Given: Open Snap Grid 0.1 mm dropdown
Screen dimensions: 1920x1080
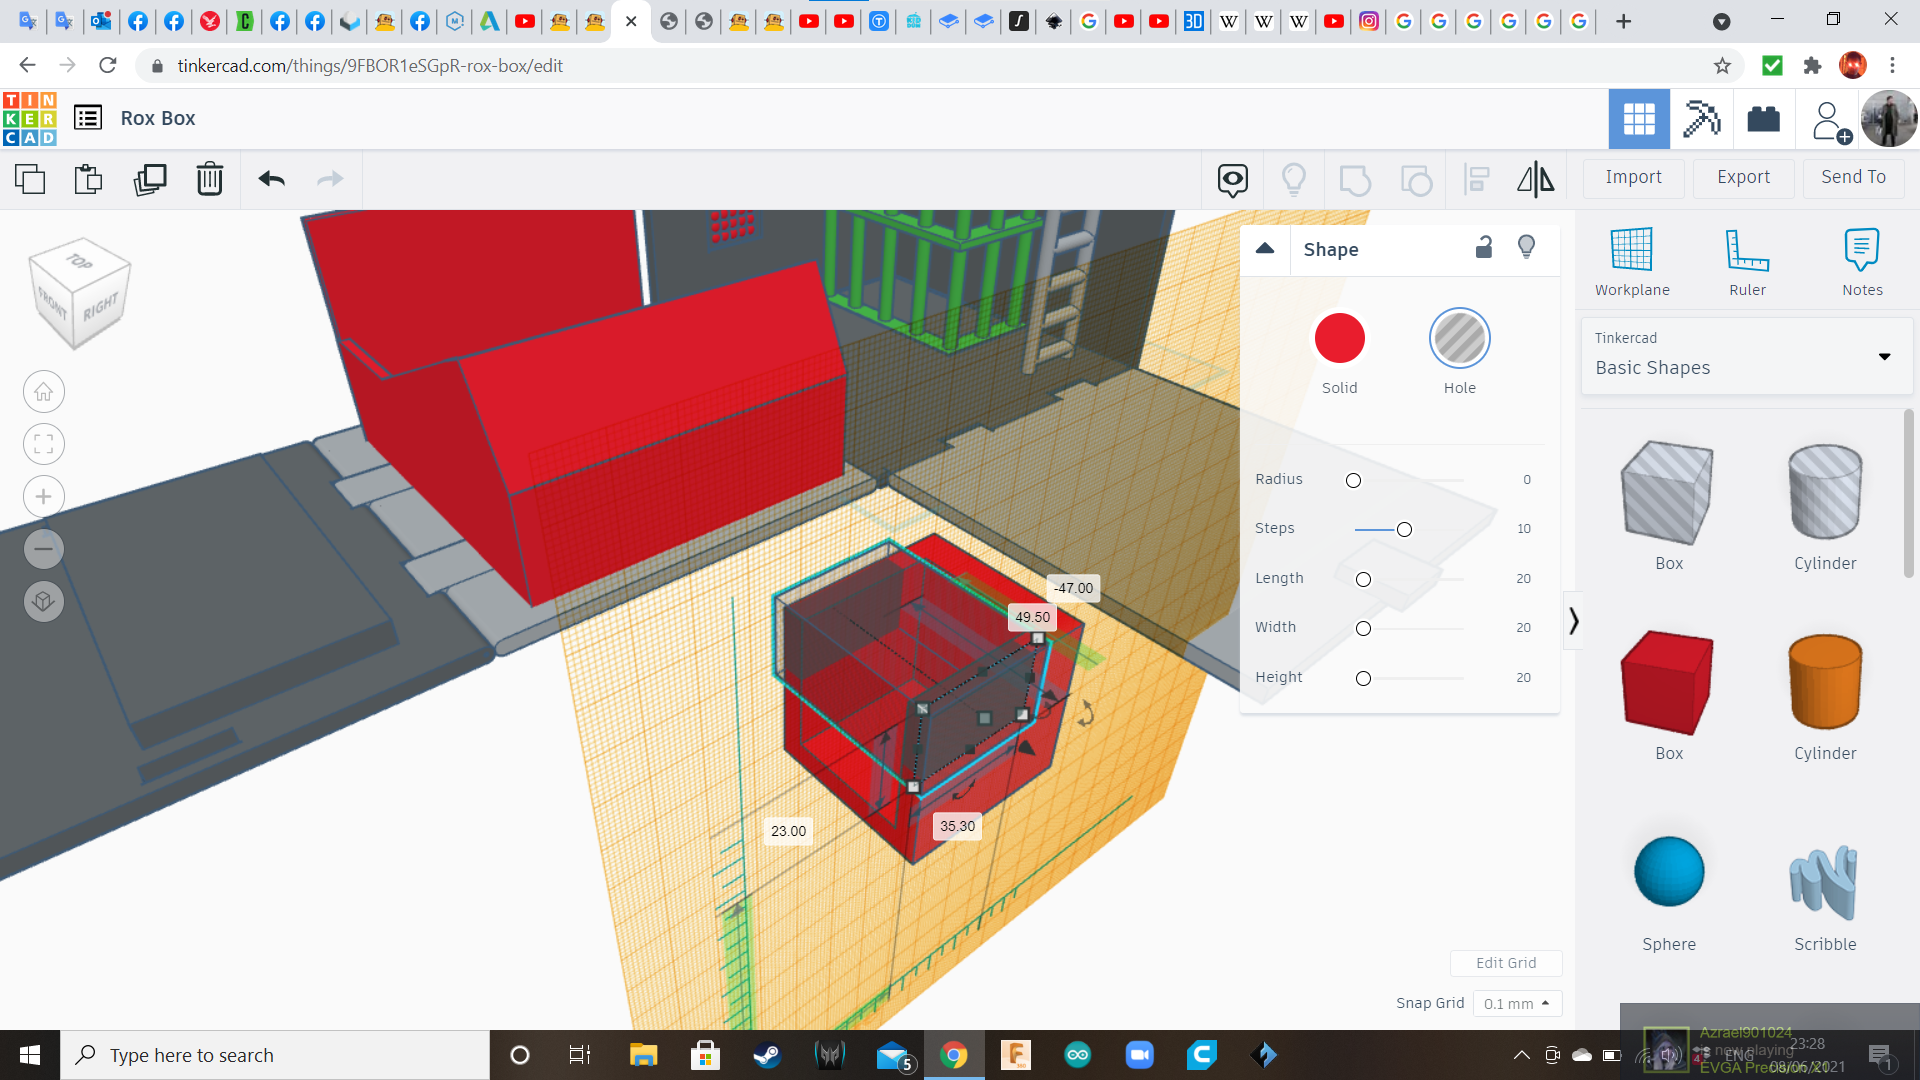Looking at the screenshot, I should tap(1516, 1003).
